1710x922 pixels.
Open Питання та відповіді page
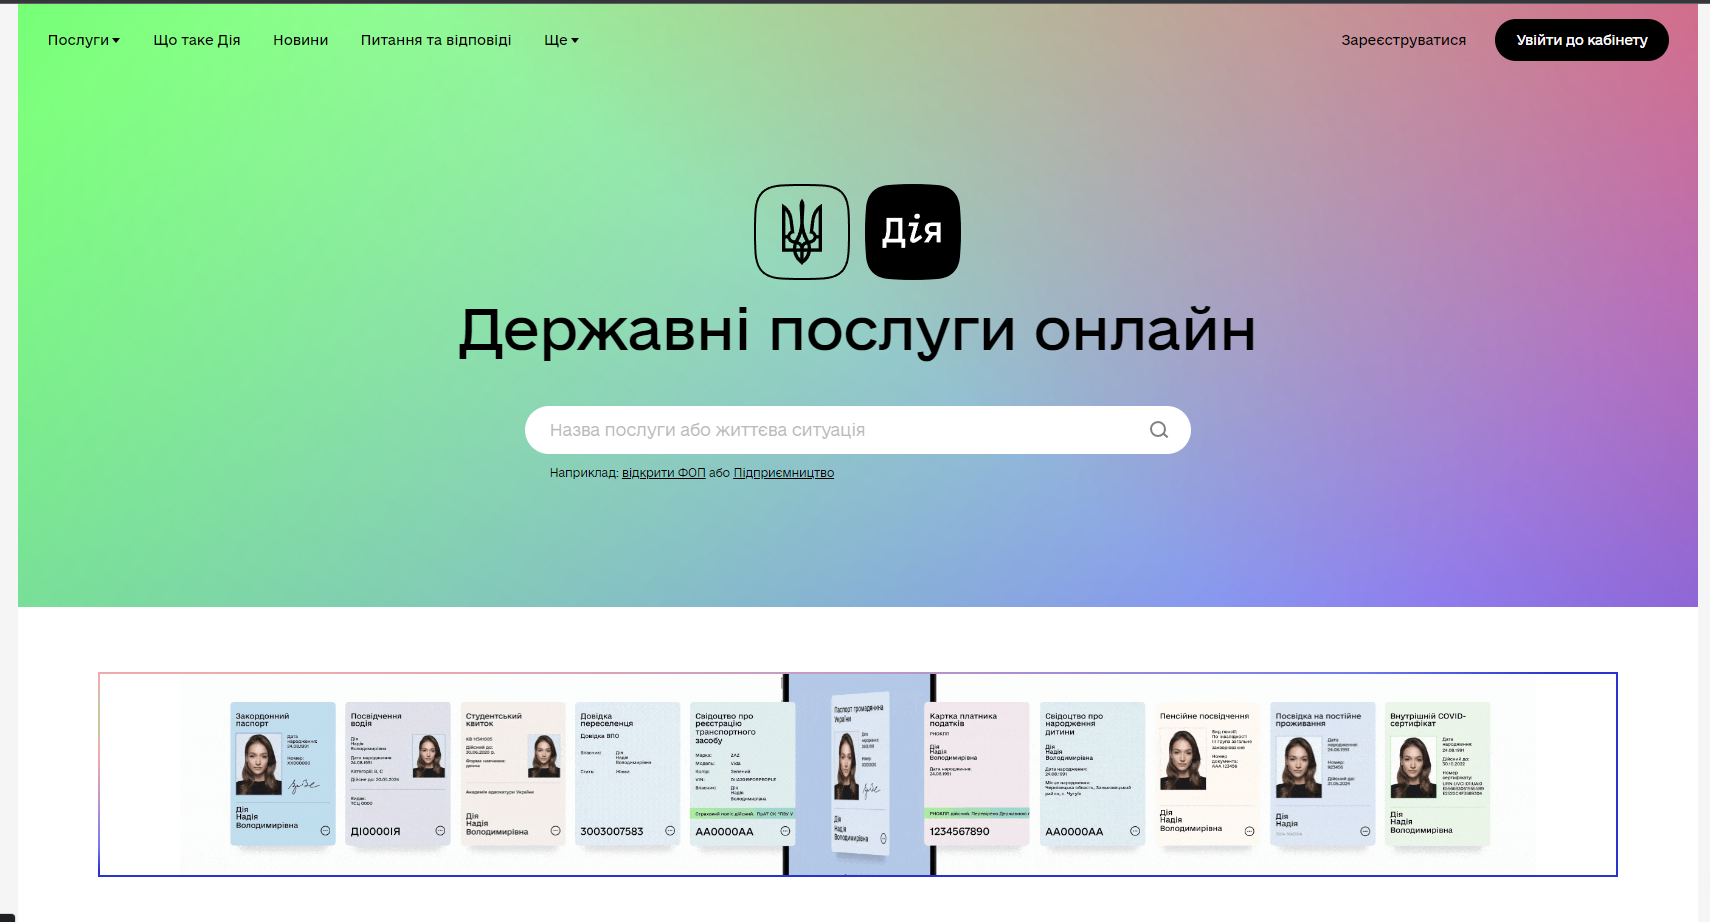coord(435,40)
